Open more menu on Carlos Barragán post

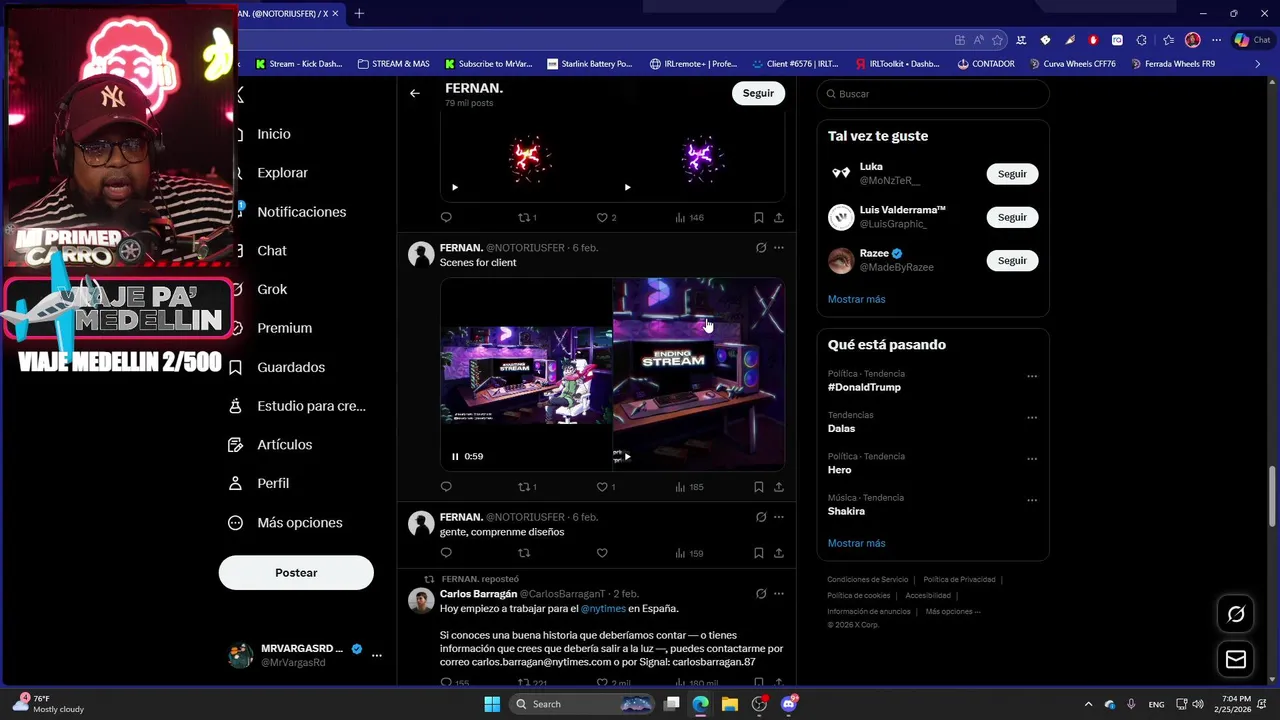tap(779, 594)
